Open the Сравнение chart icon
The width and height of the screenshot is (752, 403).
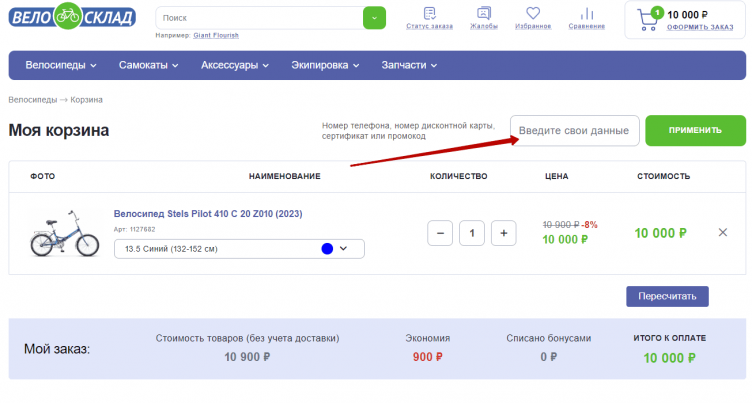586,14
